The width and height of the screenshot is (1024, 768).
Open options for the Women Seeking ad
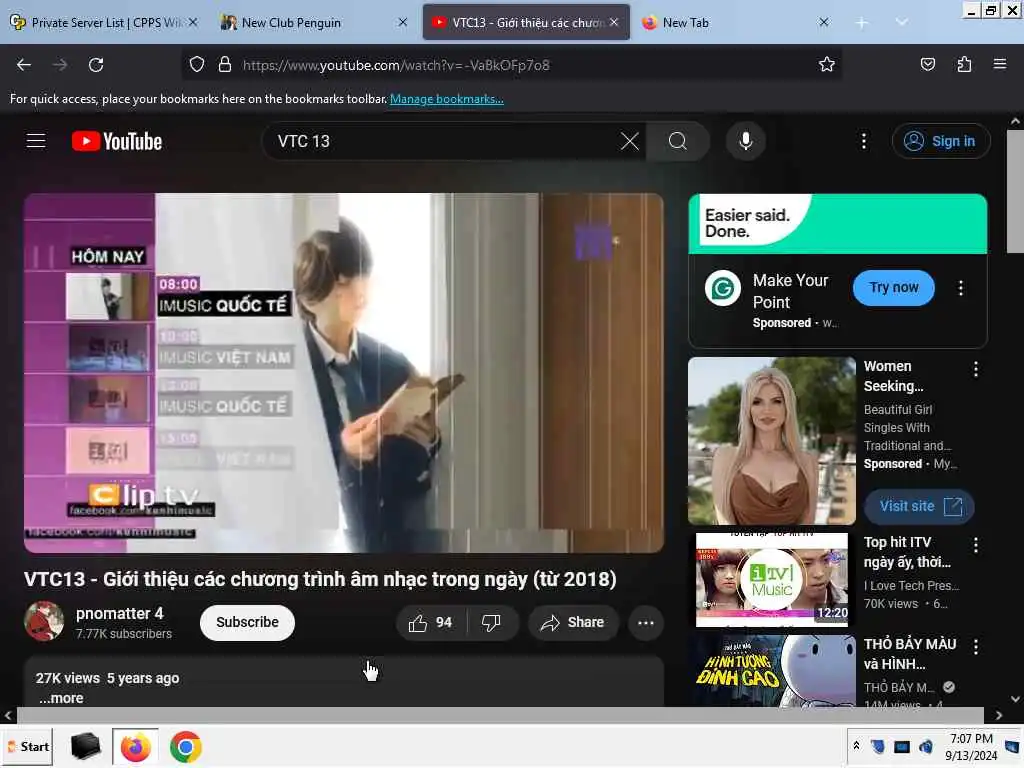(975, 369)
